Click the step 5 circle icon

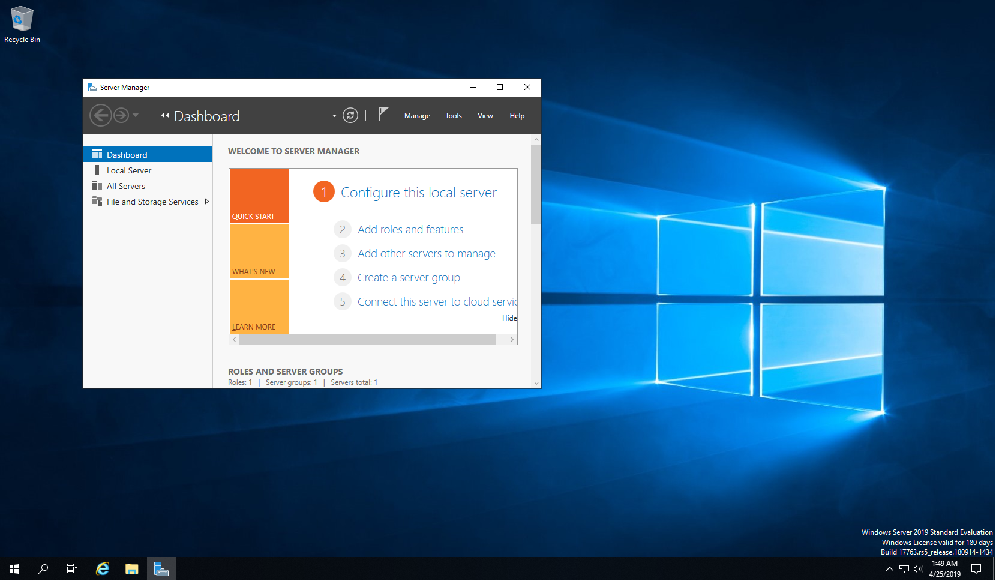[343, 301]
